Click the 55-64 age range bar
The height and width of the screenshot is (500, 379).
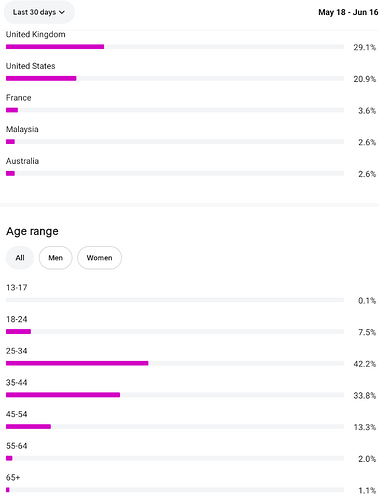(175, 458)
